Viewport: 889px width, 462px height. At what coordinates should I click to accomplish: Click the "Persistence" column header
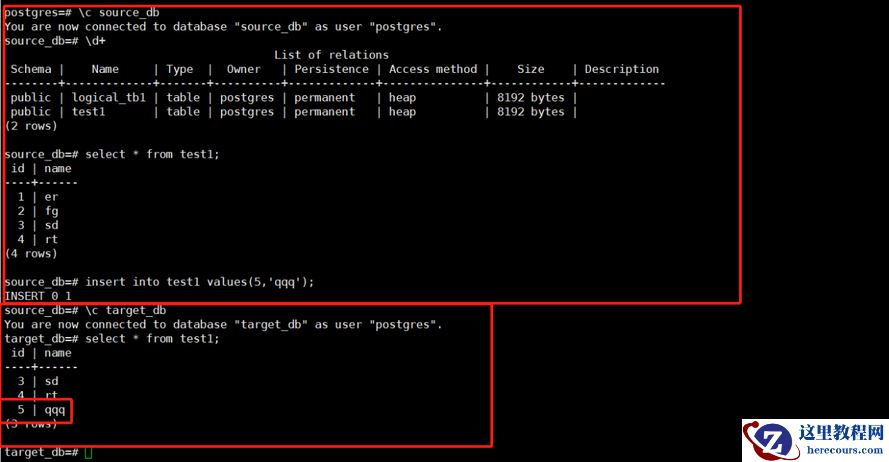[x=332, y=69]
